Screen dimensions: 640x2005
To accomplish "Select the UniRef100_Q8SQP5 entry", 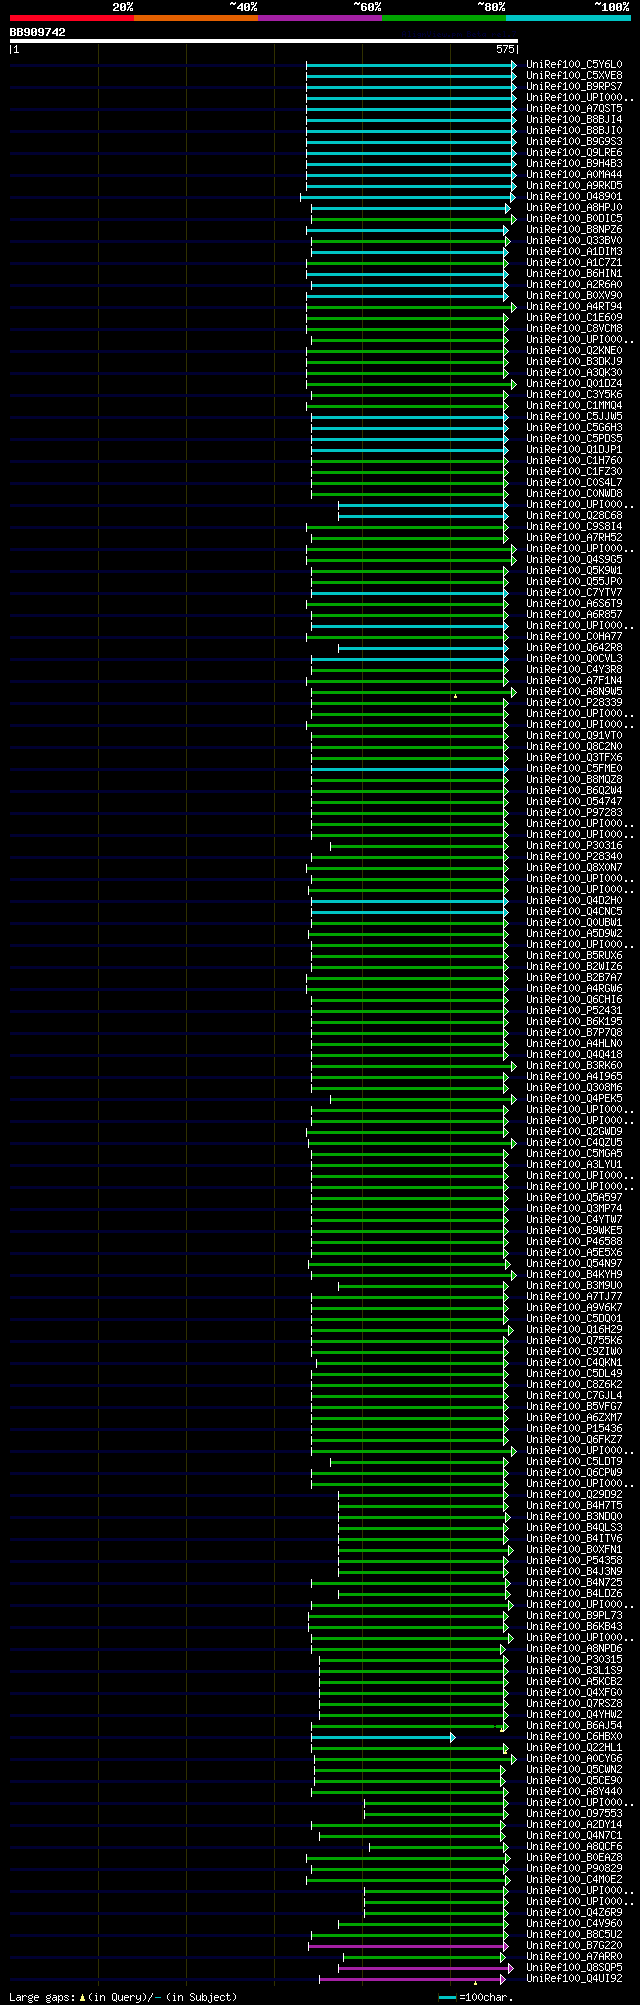I will [x=574, y=1968].
